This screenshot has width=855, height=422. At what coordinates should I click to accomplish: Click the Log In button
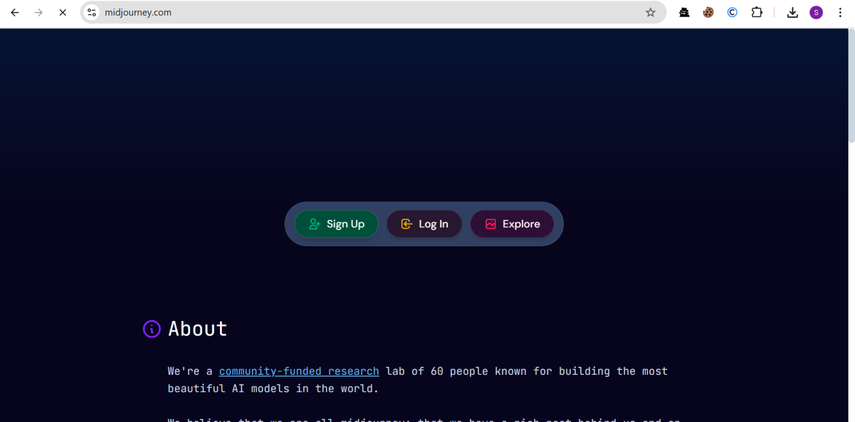(424, 224)
